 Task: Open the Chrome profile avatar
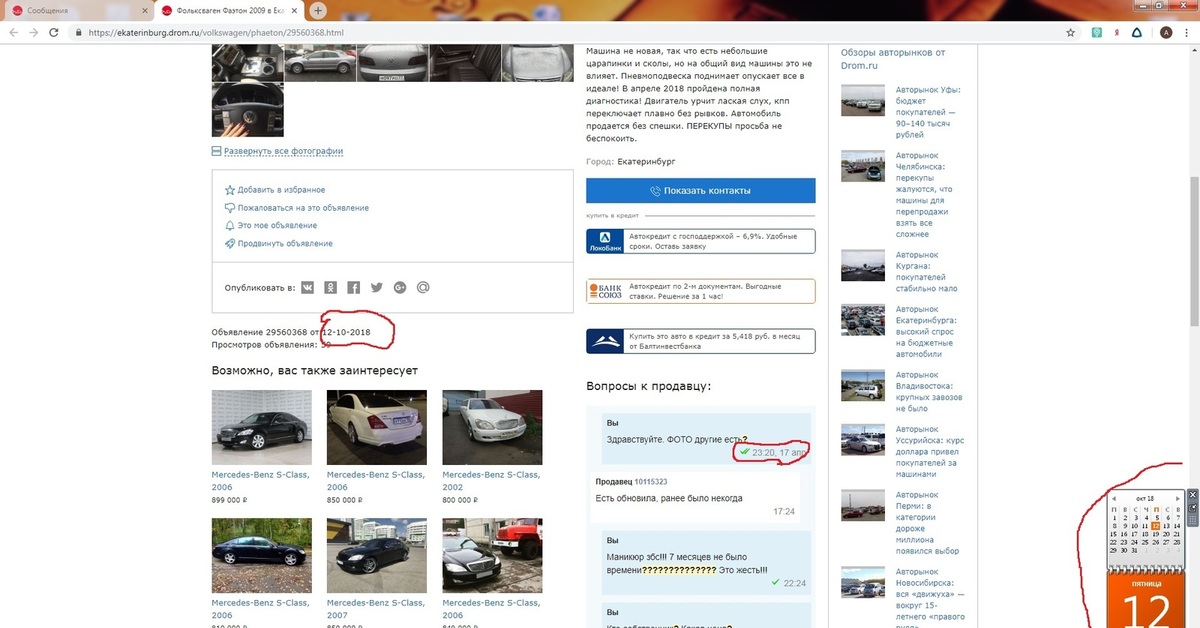coord(1166,32)
